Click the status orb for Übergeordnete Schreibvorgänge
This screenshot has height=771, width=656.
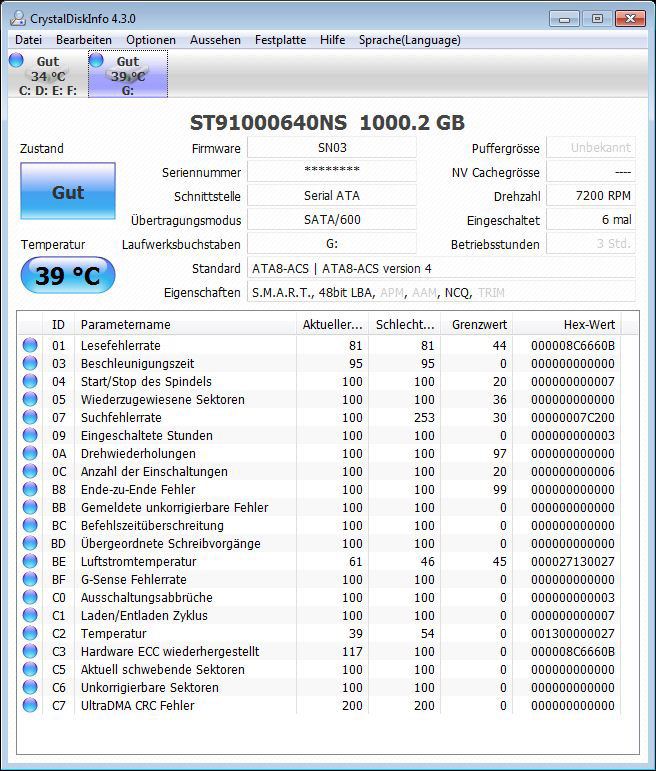point(30,543)
